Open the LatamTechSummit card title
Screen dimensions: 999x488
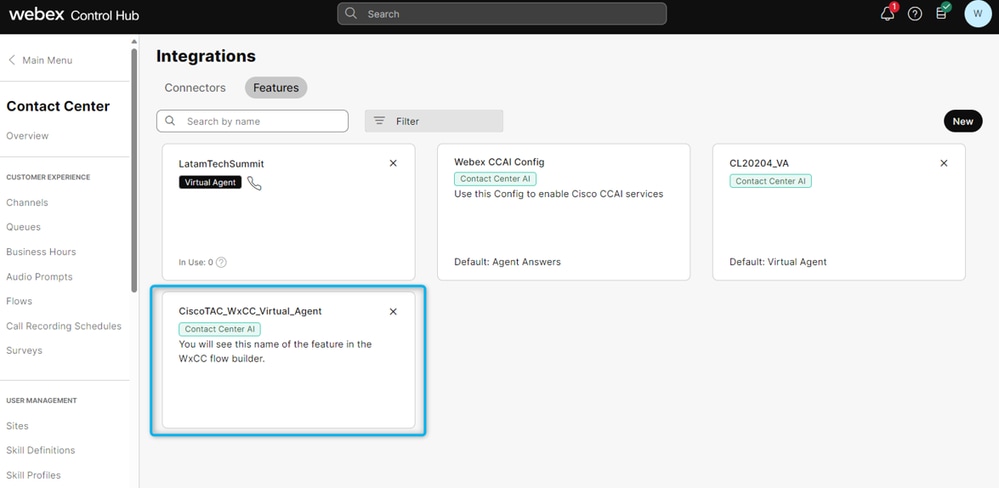click(221, 164)
